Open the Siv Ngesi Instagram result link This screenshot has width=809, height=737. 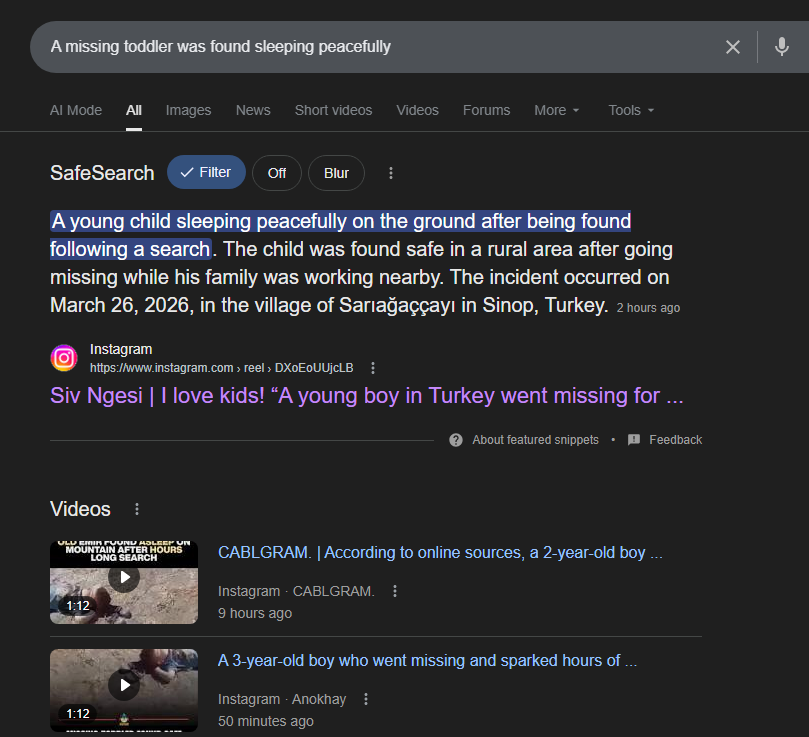pos(366,396)
